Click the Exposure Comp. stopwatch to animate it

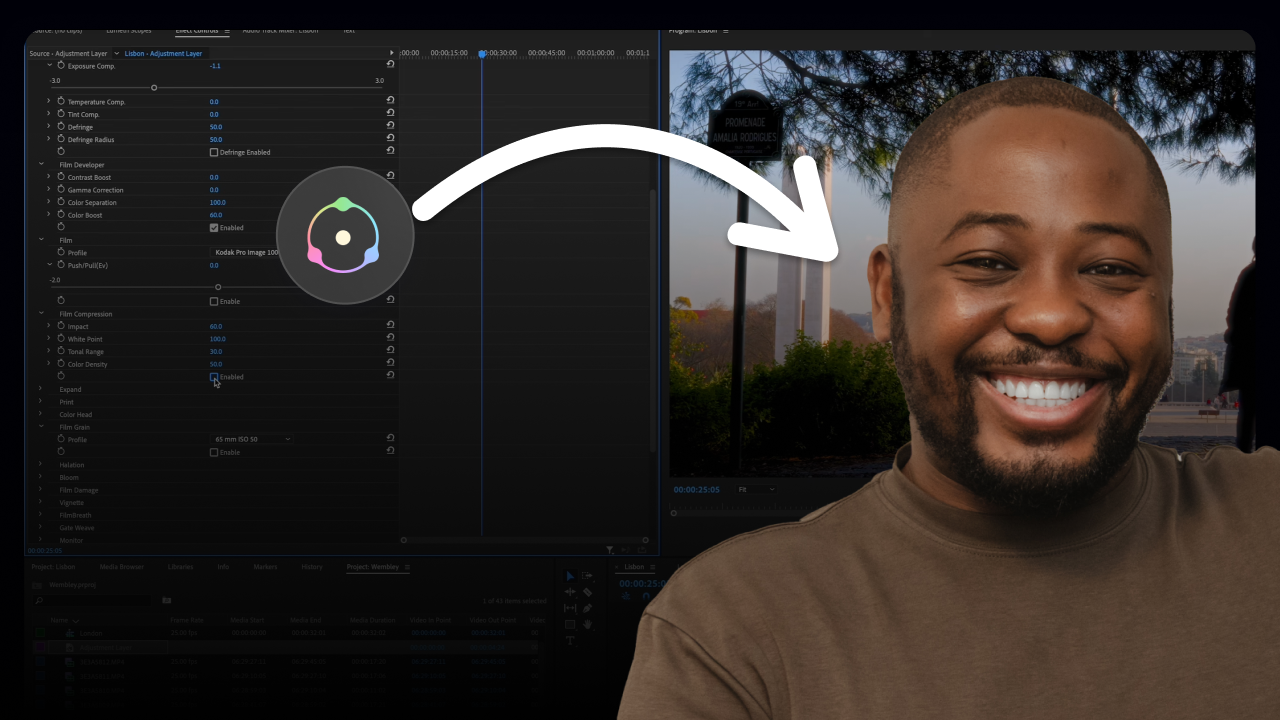(61, 65)
